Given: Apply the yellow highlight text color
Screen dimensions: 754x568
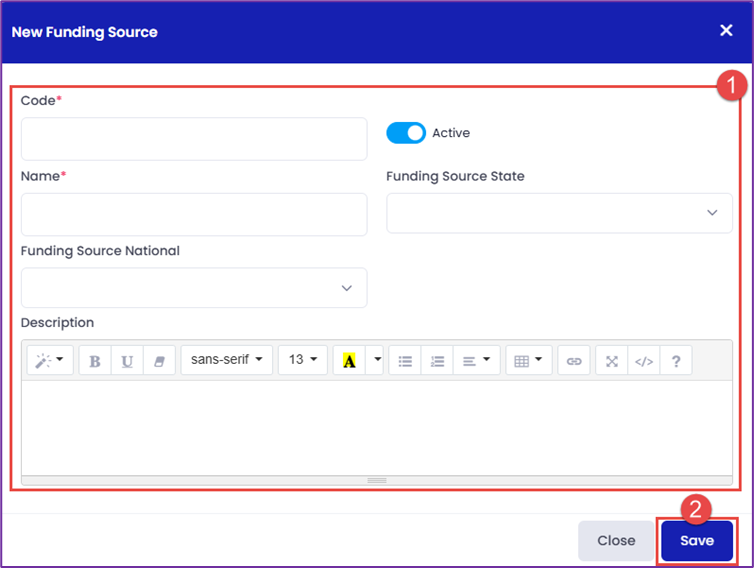Looking at the screenshot, I should click(x=349, y=360).
